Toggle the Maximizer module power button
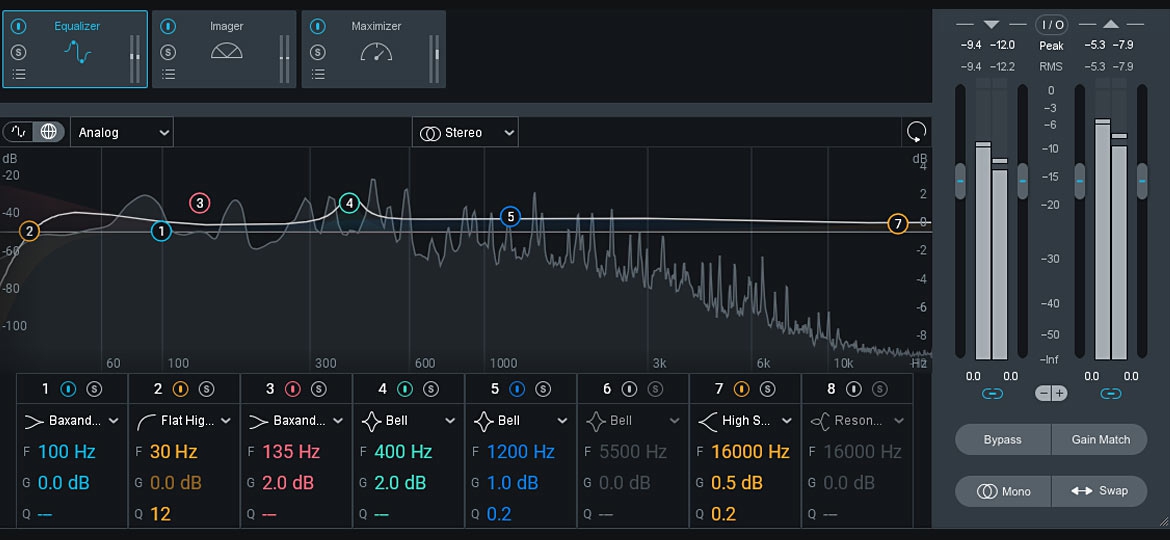Image resolution: width=1170 pixels, height=540 pixels. click(x=318, y=26)
